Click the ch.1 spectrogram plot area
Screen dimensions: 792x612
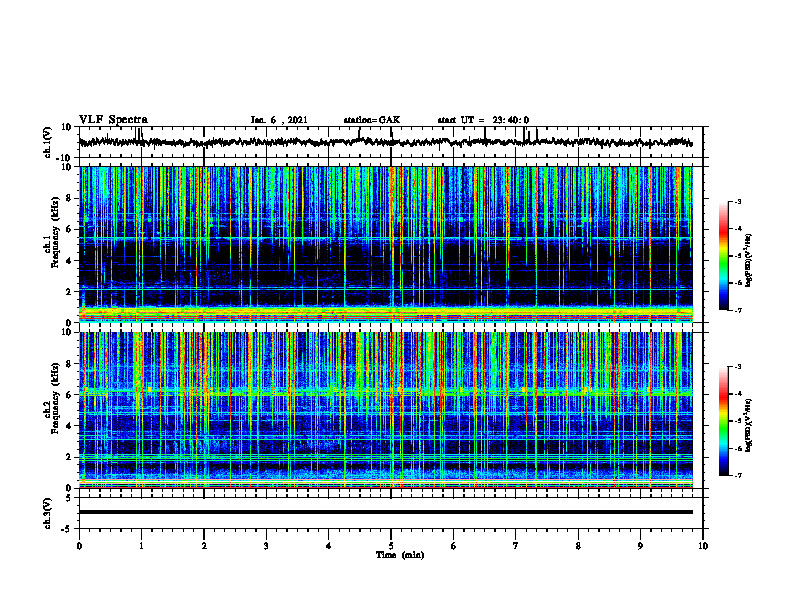[x=386, y=244]
